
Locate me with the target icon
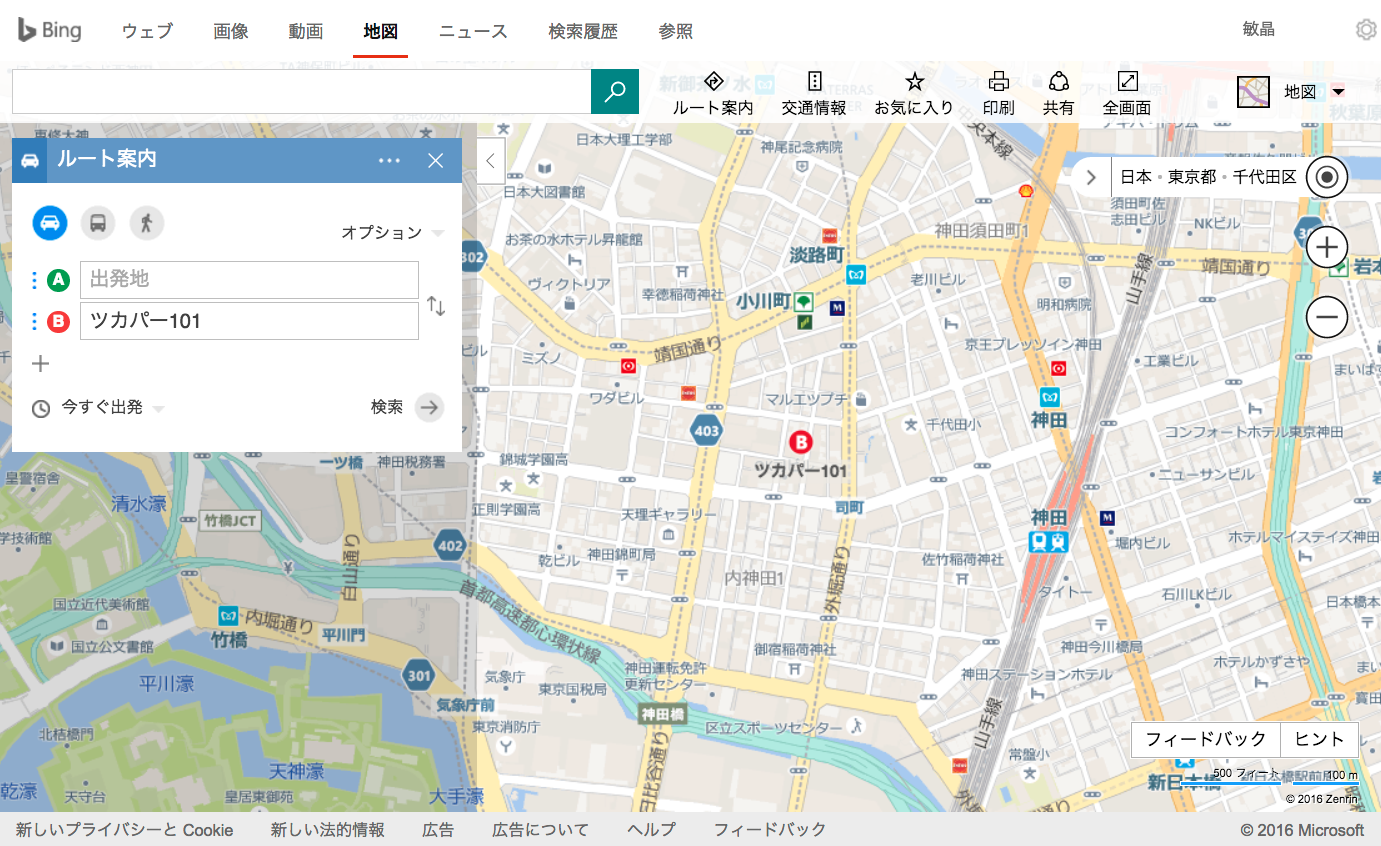click(1327, 177)
